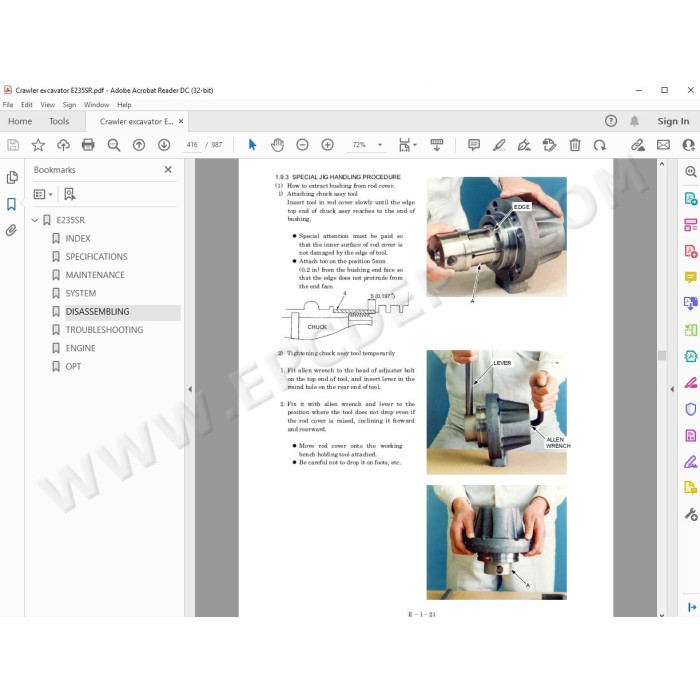Viewport: 700px width, 700px height.
Task: Click scroll up arrow on document scrollbar
Action: pyautogui.click(x=662, y=164)
